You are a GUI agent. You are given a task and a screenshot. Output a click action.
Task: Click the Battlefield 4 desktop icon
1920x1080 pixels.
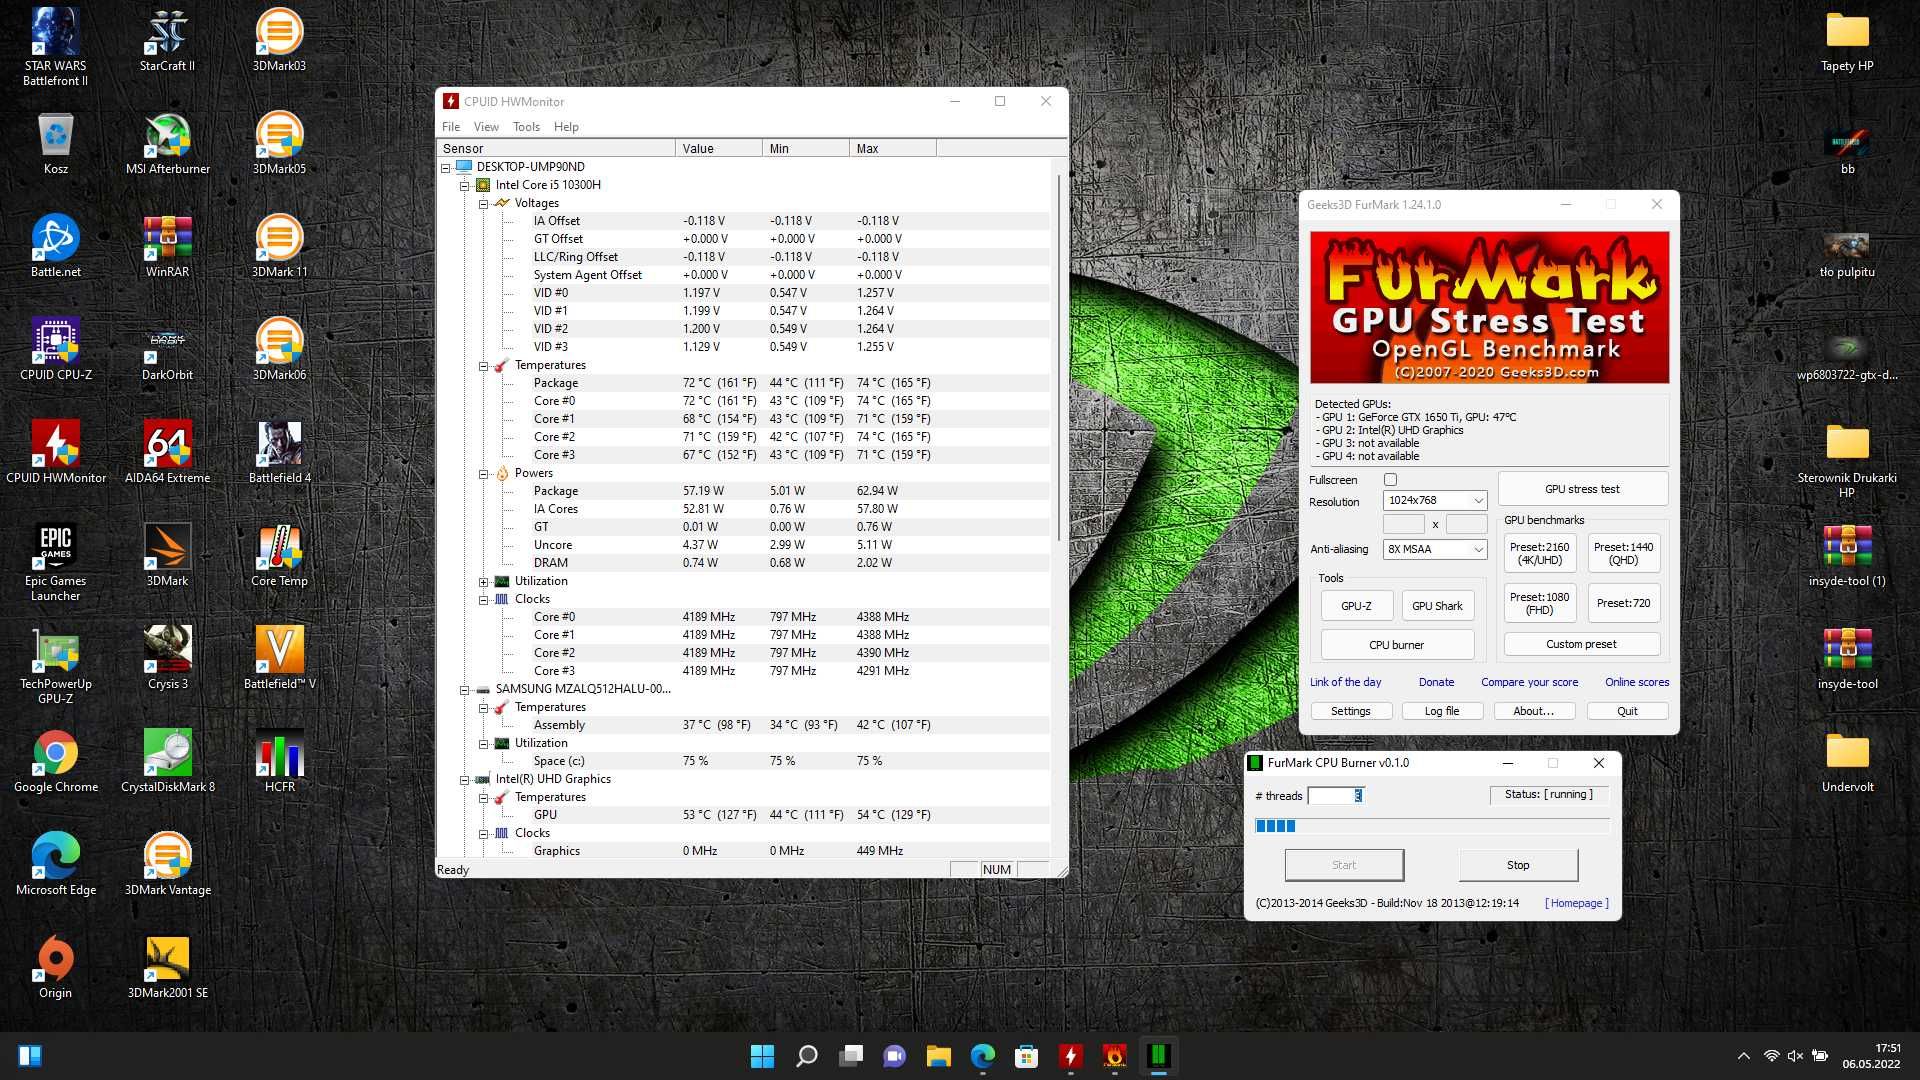(x=279, y=452)
